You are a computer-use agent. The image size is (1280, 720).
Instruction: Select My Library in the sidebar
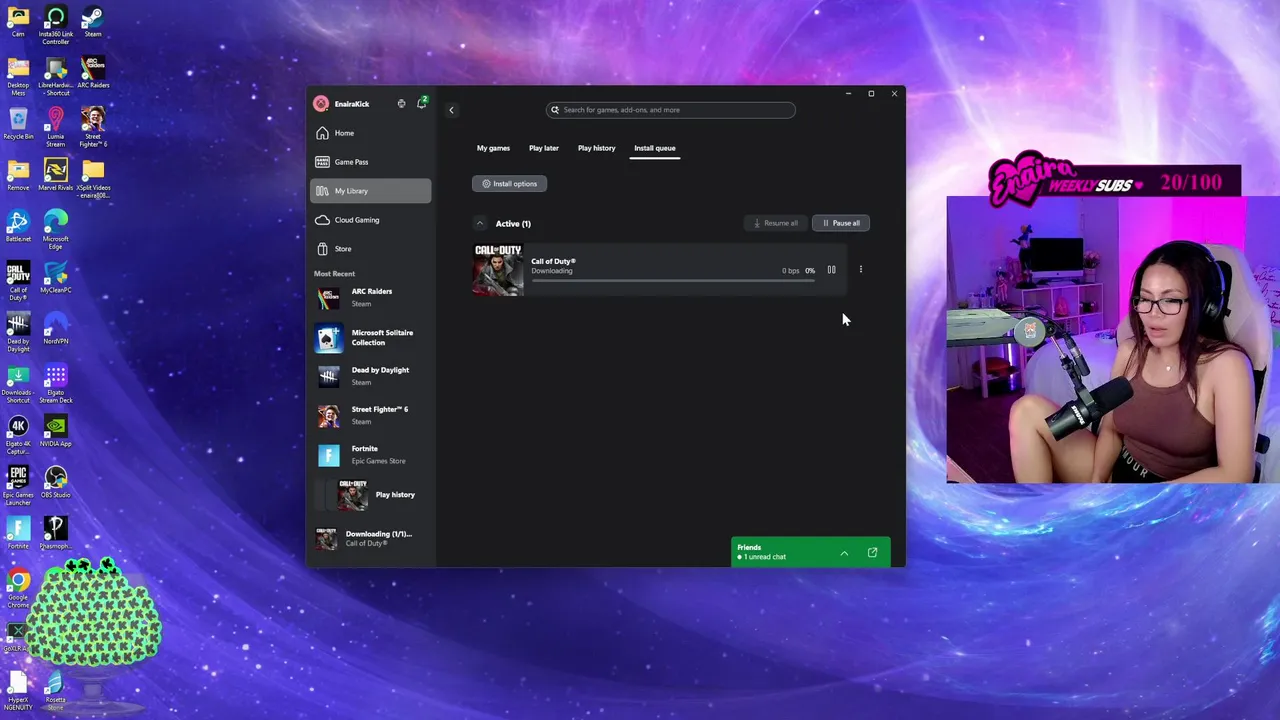370,191
